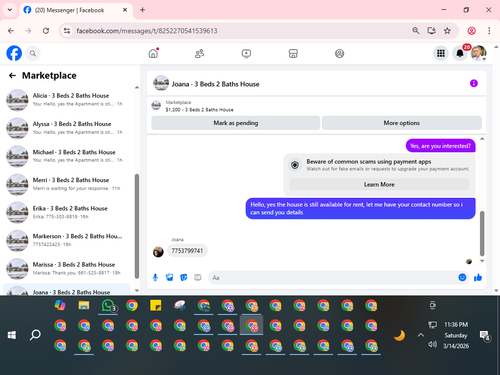Send a thumbs-up like
Viewport: 500px width, 375px height.
478,277
